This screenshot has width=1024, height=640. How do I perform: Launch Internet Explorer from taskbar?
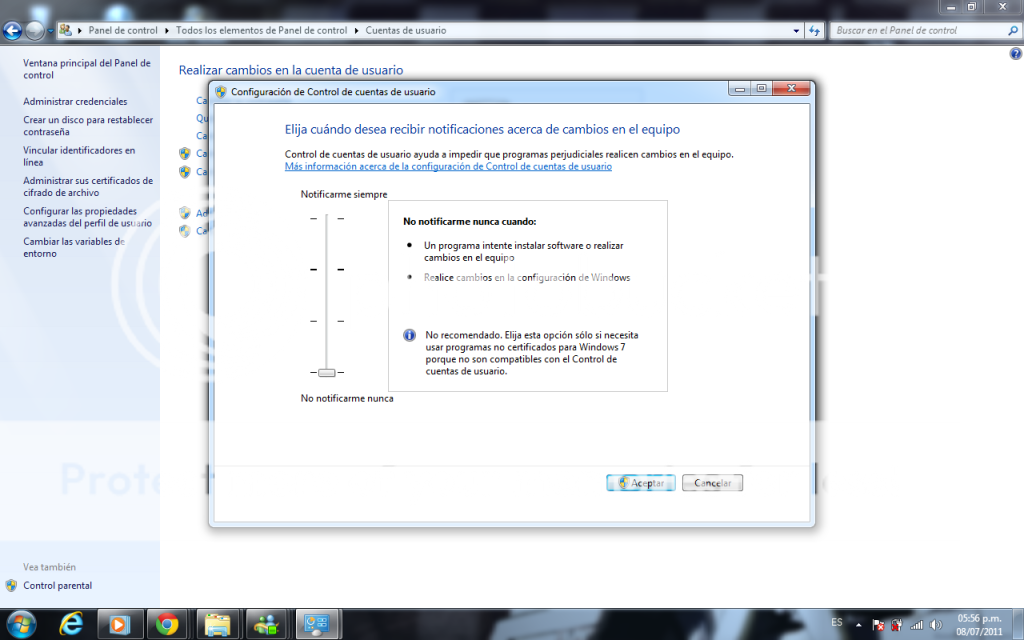71,624
